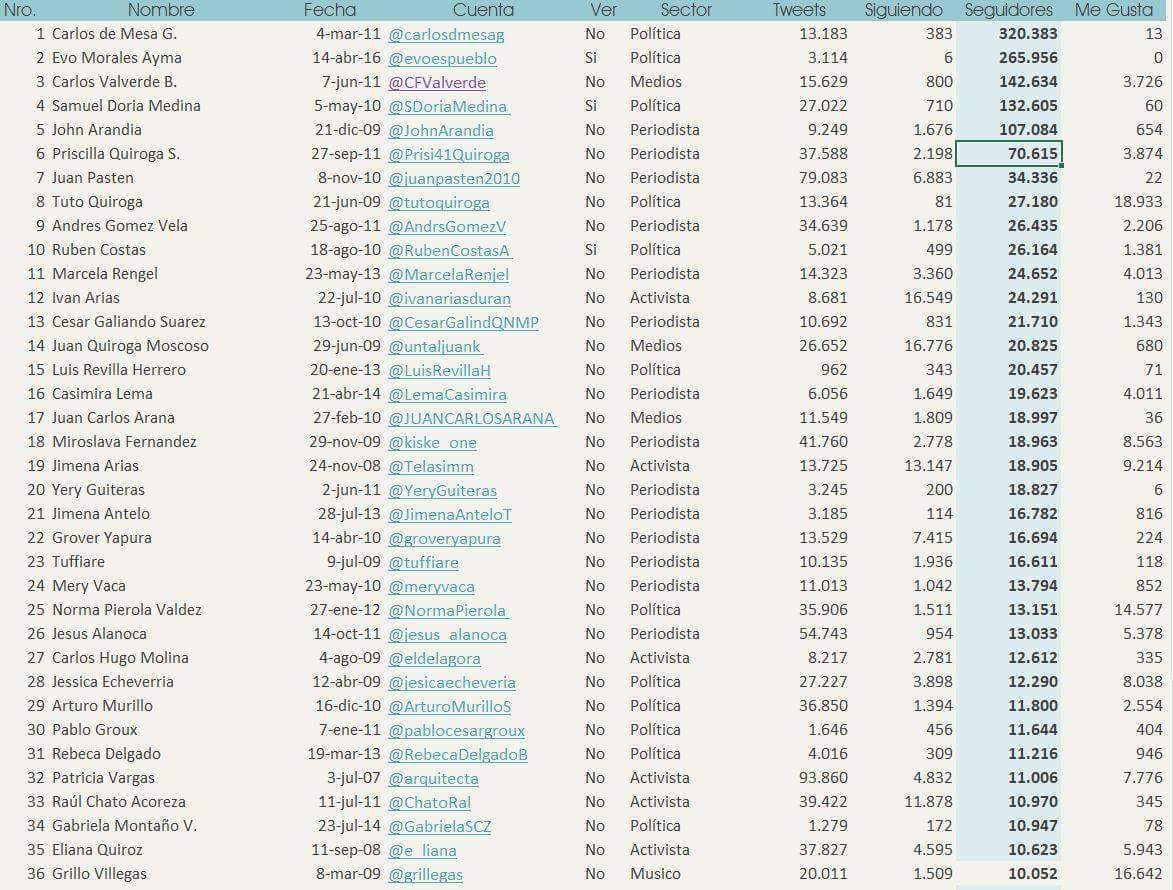This screenshot has height=890, width=1173.
Task: Open the @Telasimm link
Action: pyautogui.click(x=431, y=466)
